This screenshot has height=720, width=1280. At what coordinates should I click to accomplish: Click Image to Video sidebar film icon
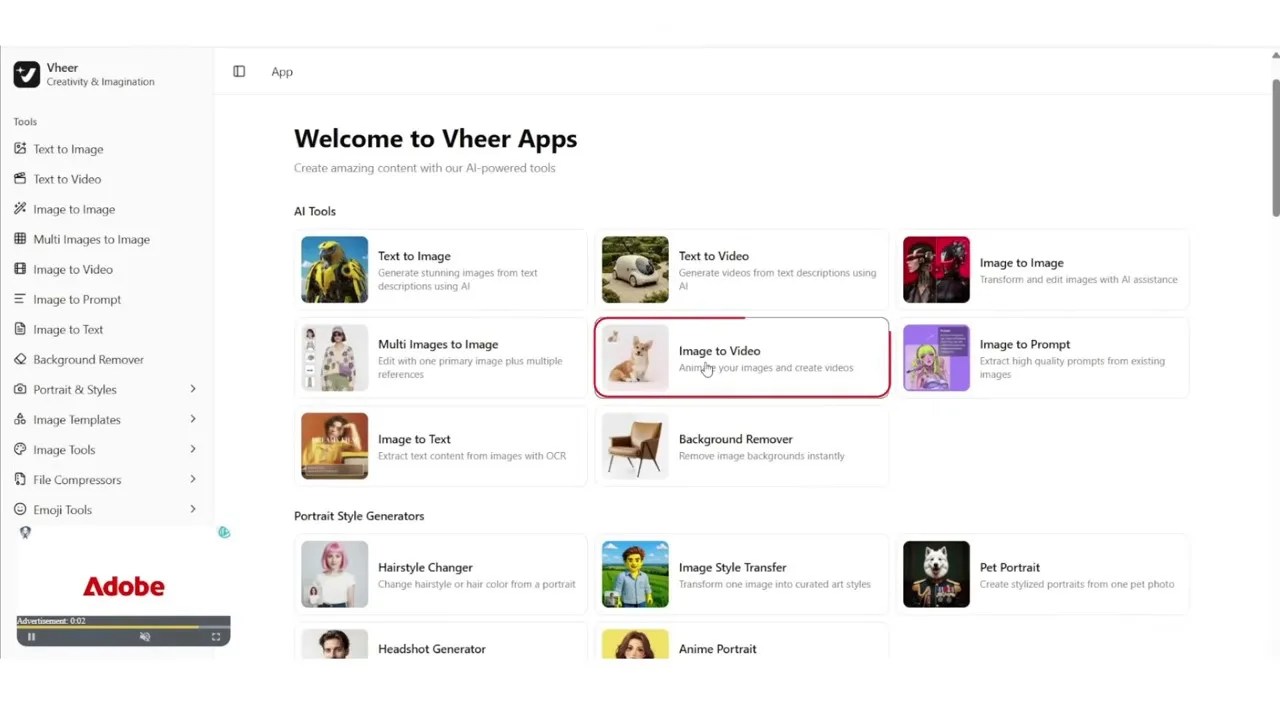[20, 269]
